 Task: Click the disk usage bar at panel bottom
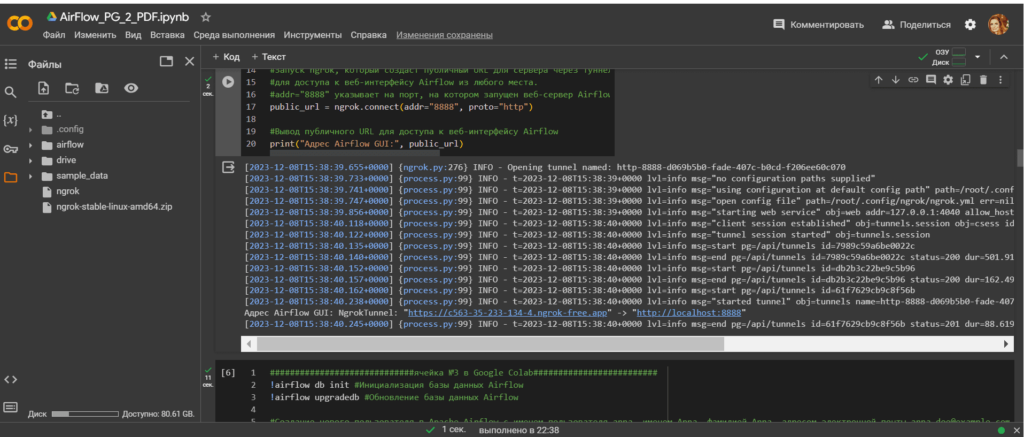click(x=86, y=414)
